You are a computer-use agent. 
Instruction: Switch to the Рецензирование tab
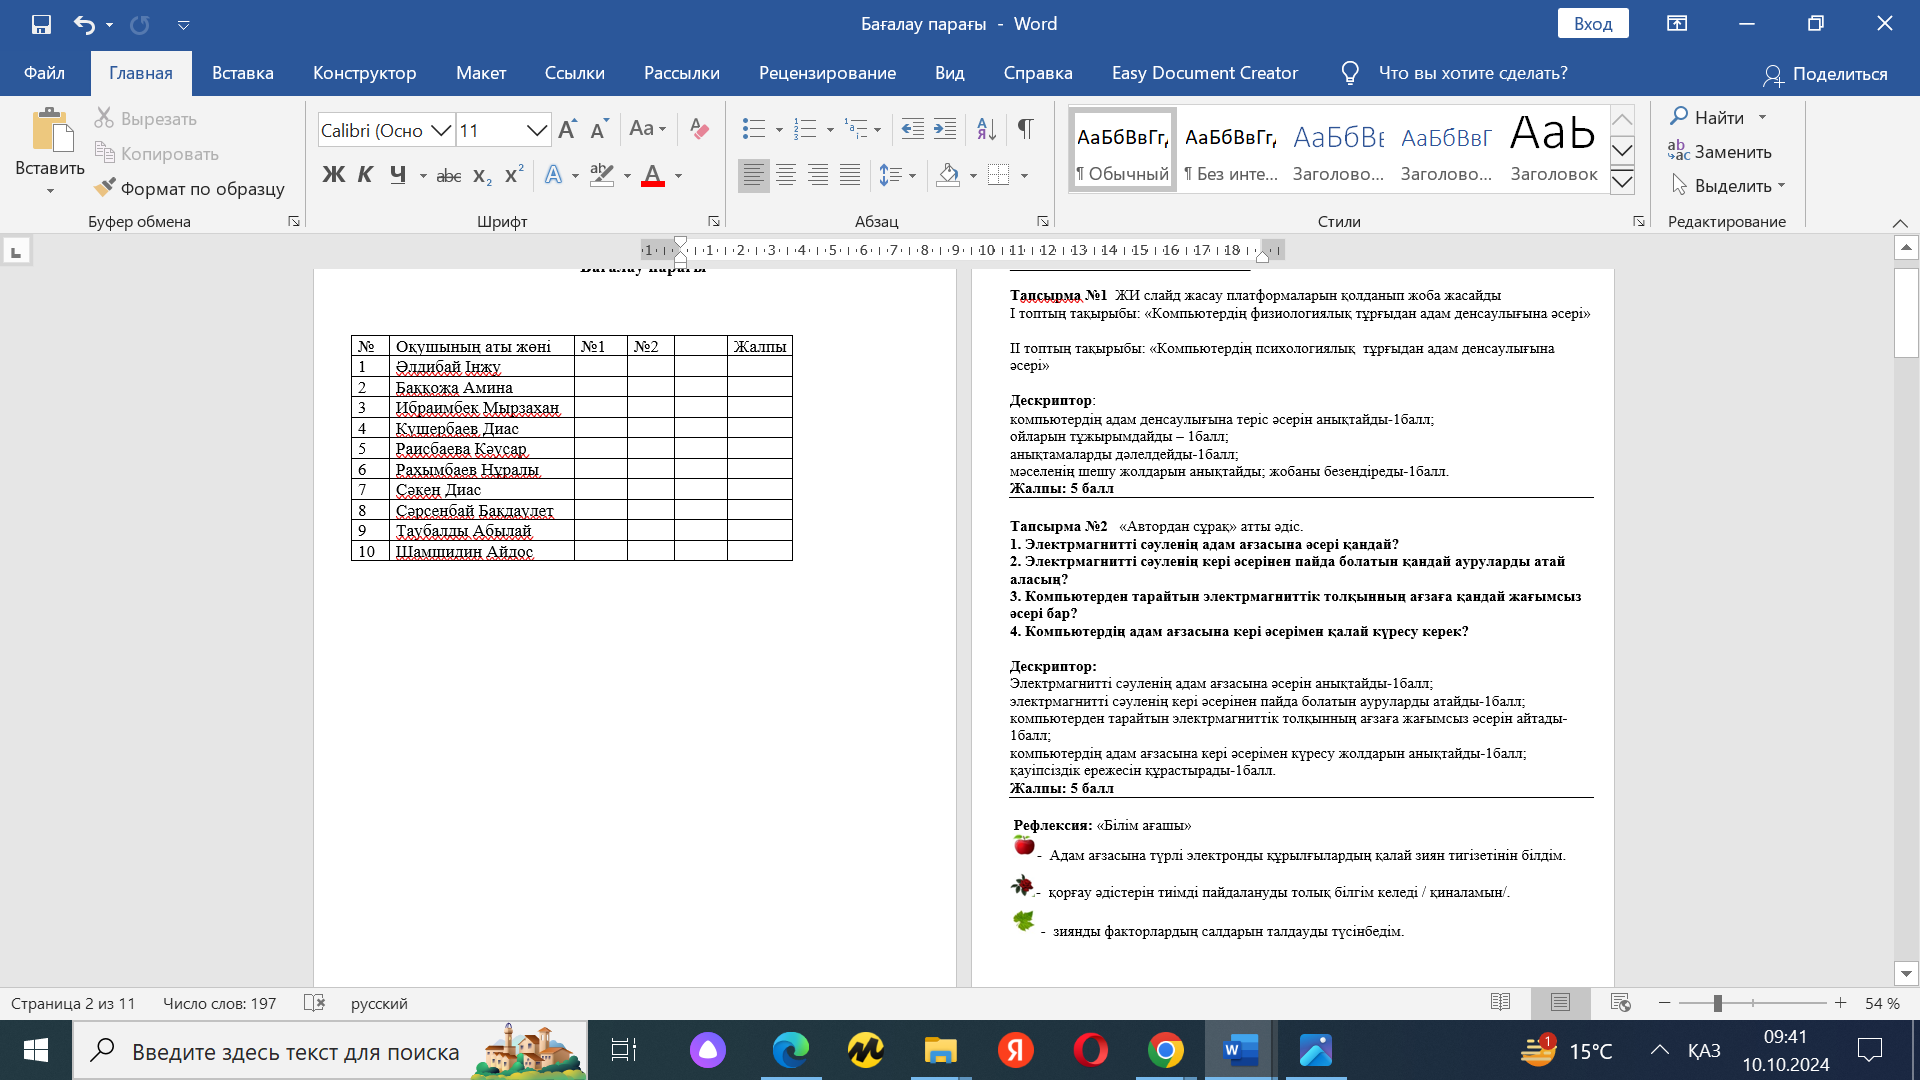[827, 73]
